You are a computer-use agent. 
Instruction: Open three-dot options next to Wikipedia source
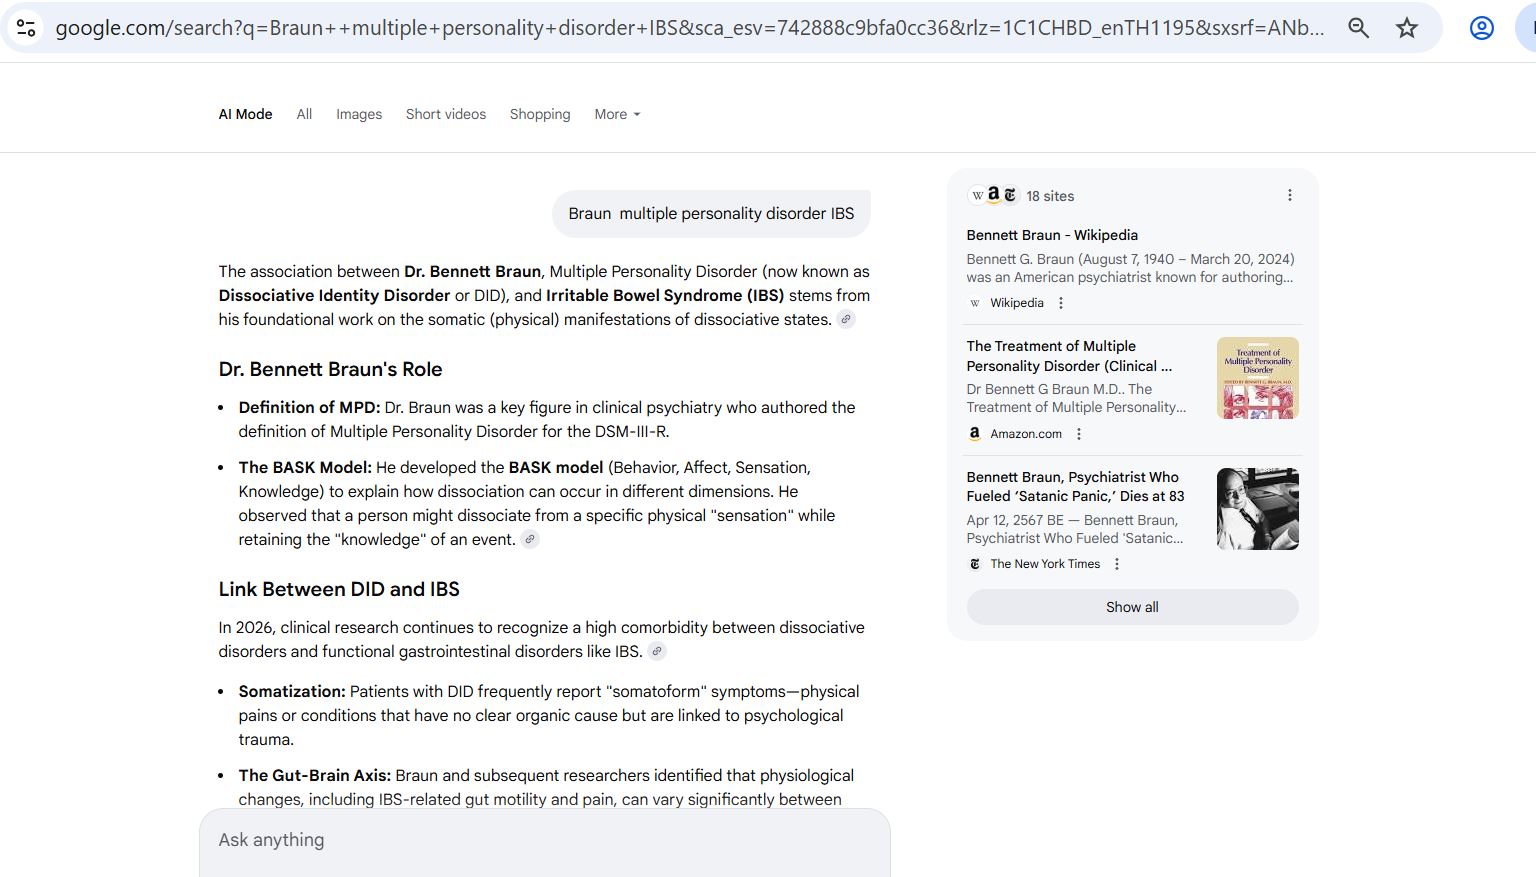tap(1061, 303)
